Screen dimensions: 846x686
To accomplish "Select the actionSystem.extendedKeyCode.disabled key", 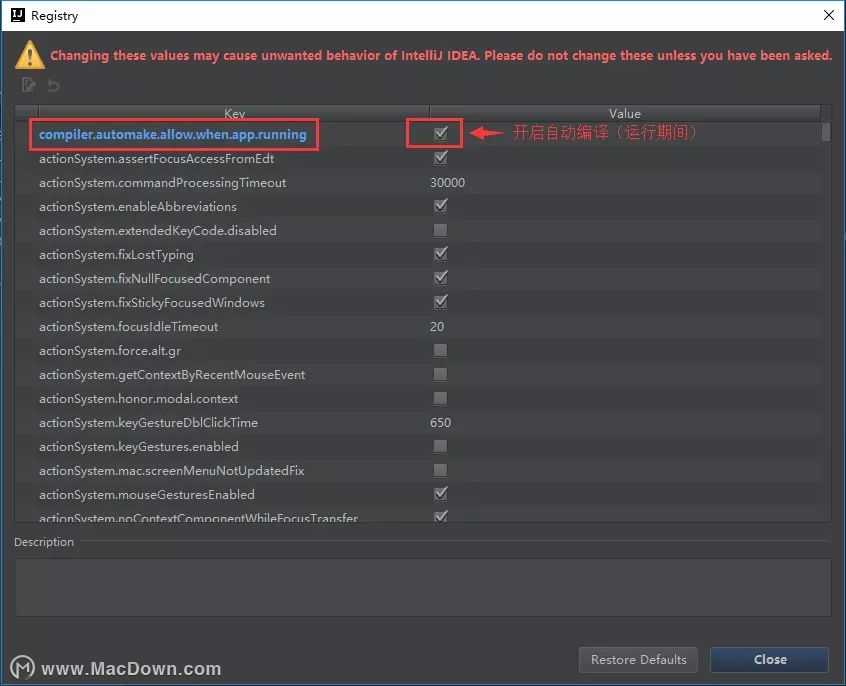I will click(158, 230).
